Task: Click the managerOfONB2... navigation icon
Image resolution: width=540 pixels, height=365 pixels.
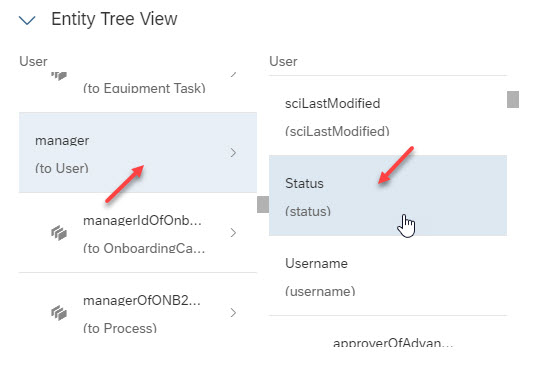Action: pyautogui.click(x=59, y=313)
